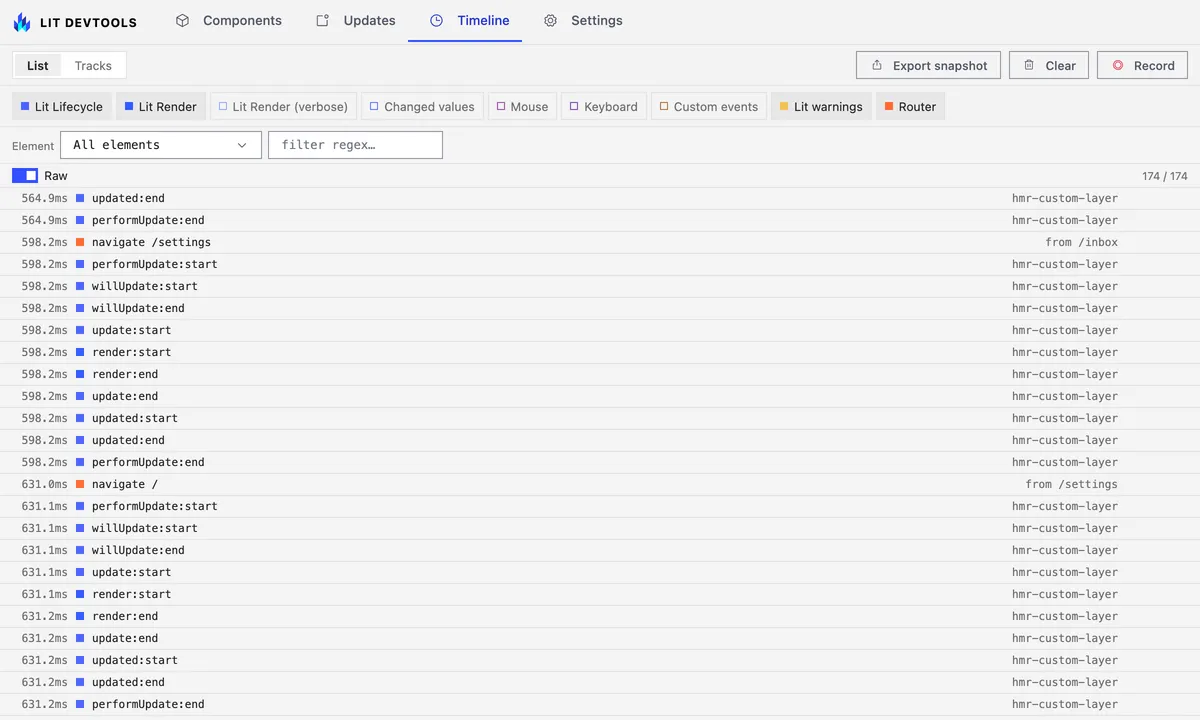Select the 598.2ms update:start row
This screenshot has height=720, width=1200.
point(600,330)
